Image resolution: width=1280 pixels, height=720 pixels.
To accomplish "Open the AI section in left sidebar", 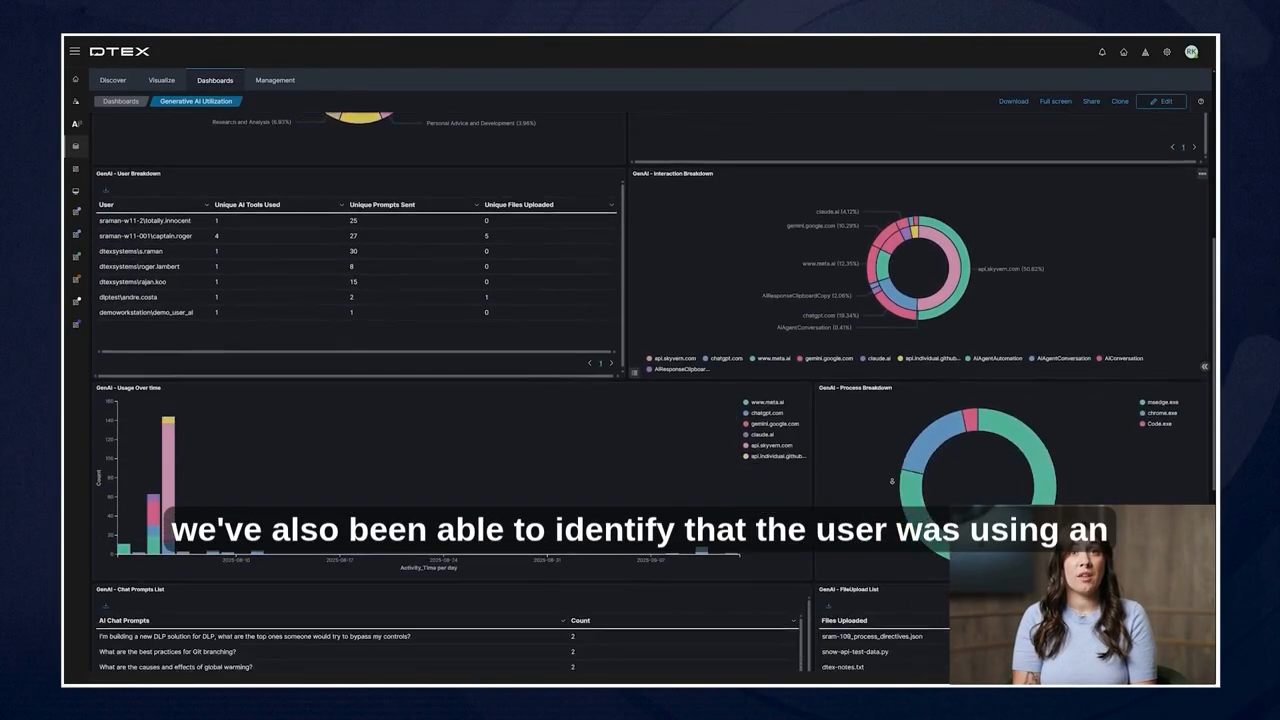I will coord(75,124).
